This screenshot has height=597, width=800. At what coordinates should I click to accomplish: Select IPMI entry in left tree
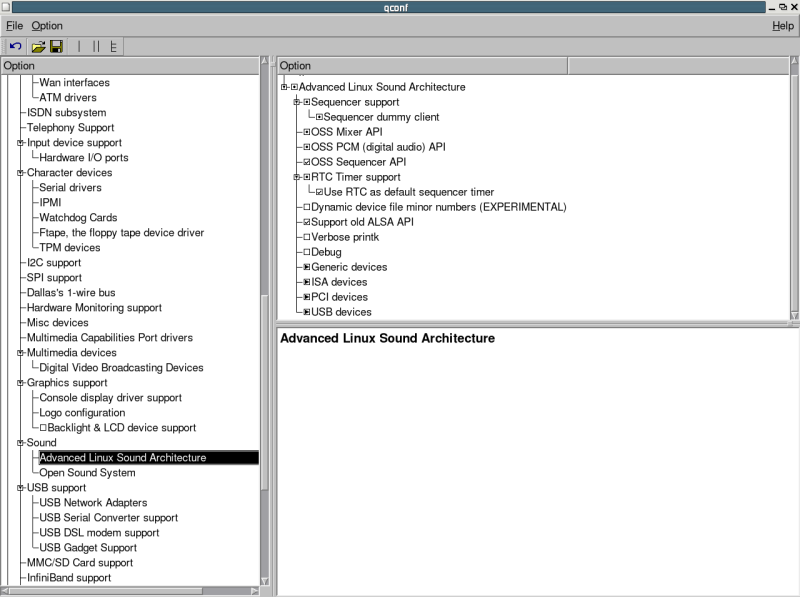[x=50, y=203]
